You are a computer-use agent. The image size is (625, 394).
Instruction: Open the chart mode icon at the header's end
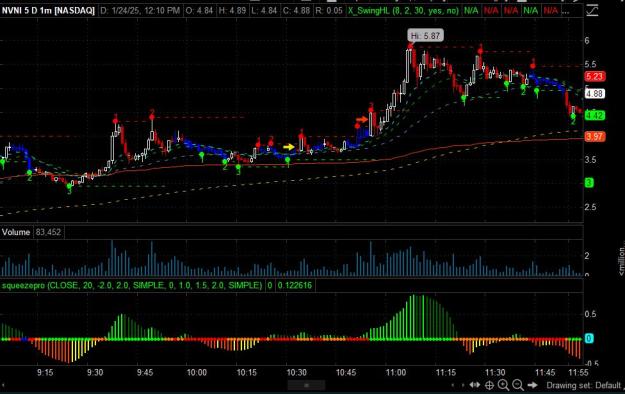tap(592, 11)
